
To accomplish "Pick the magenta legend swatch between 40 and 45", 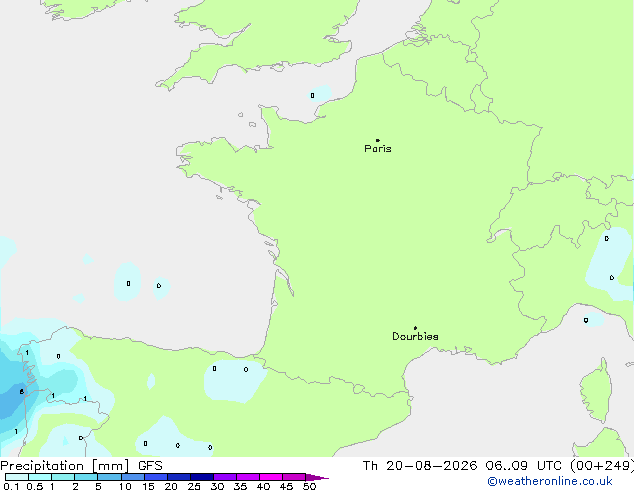I will (x=271, y=477).
